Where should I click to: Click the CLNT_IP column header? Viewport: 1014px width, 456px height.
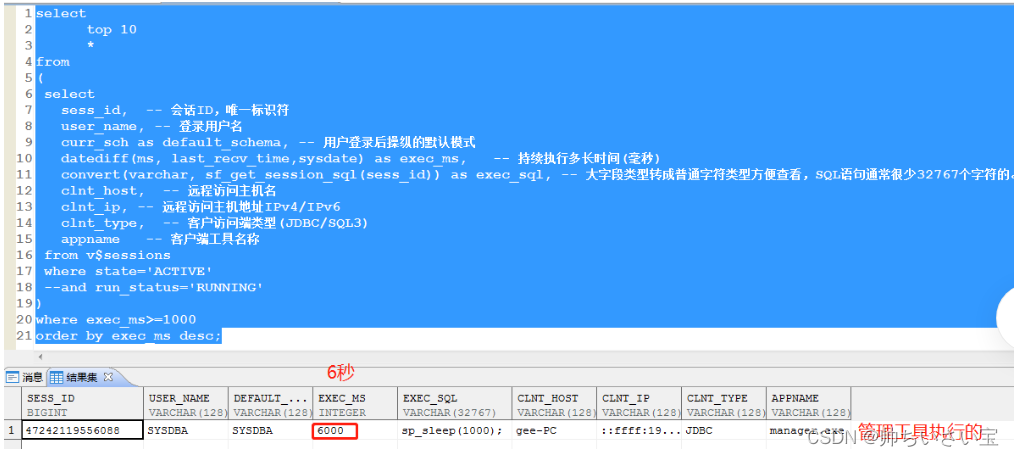coord(640,405)
